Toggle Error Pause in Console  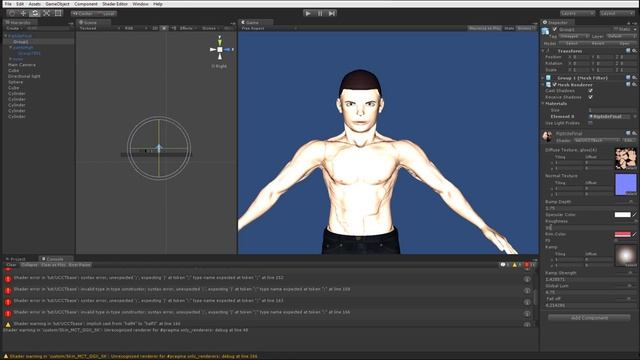tap(80, 265)
